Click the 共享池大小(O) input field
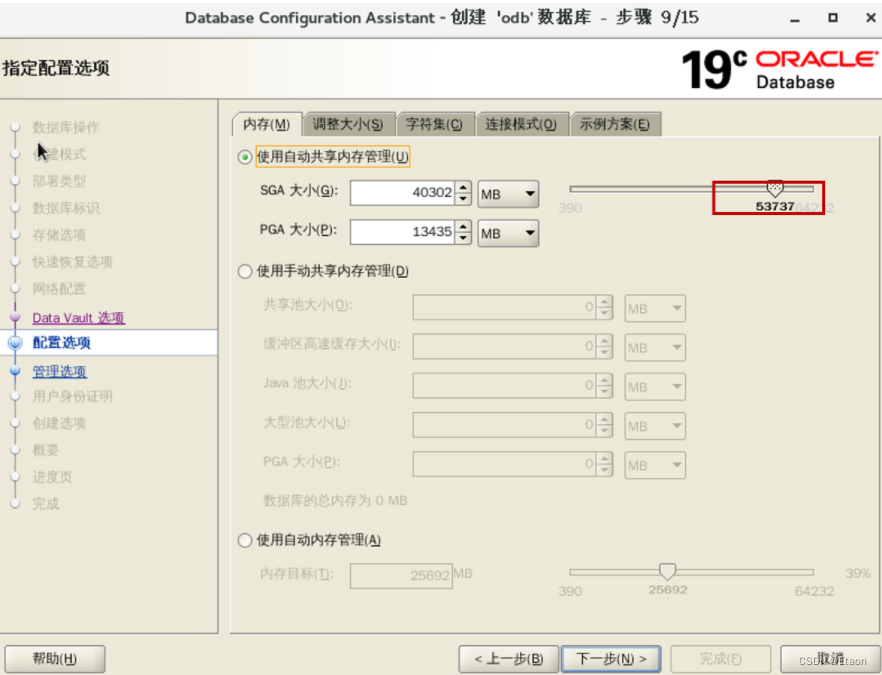The width and height of the screenshot is (882, 675). click(x=505, y=307)
